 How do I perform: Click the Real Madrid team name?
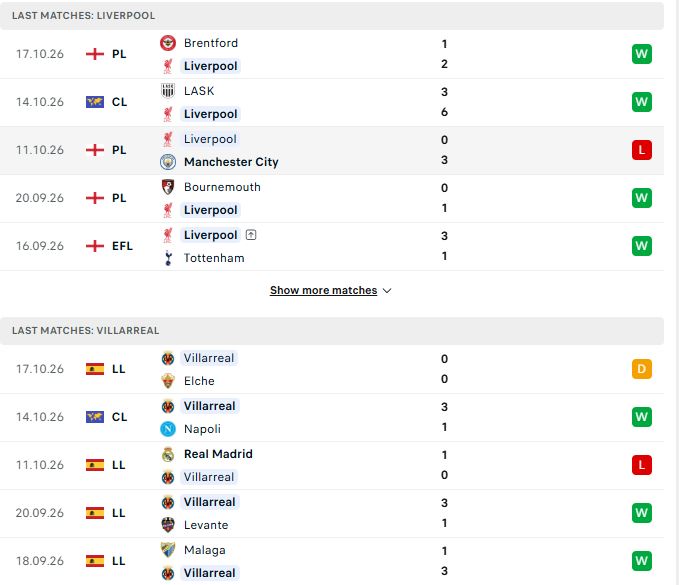coord(218,454)
